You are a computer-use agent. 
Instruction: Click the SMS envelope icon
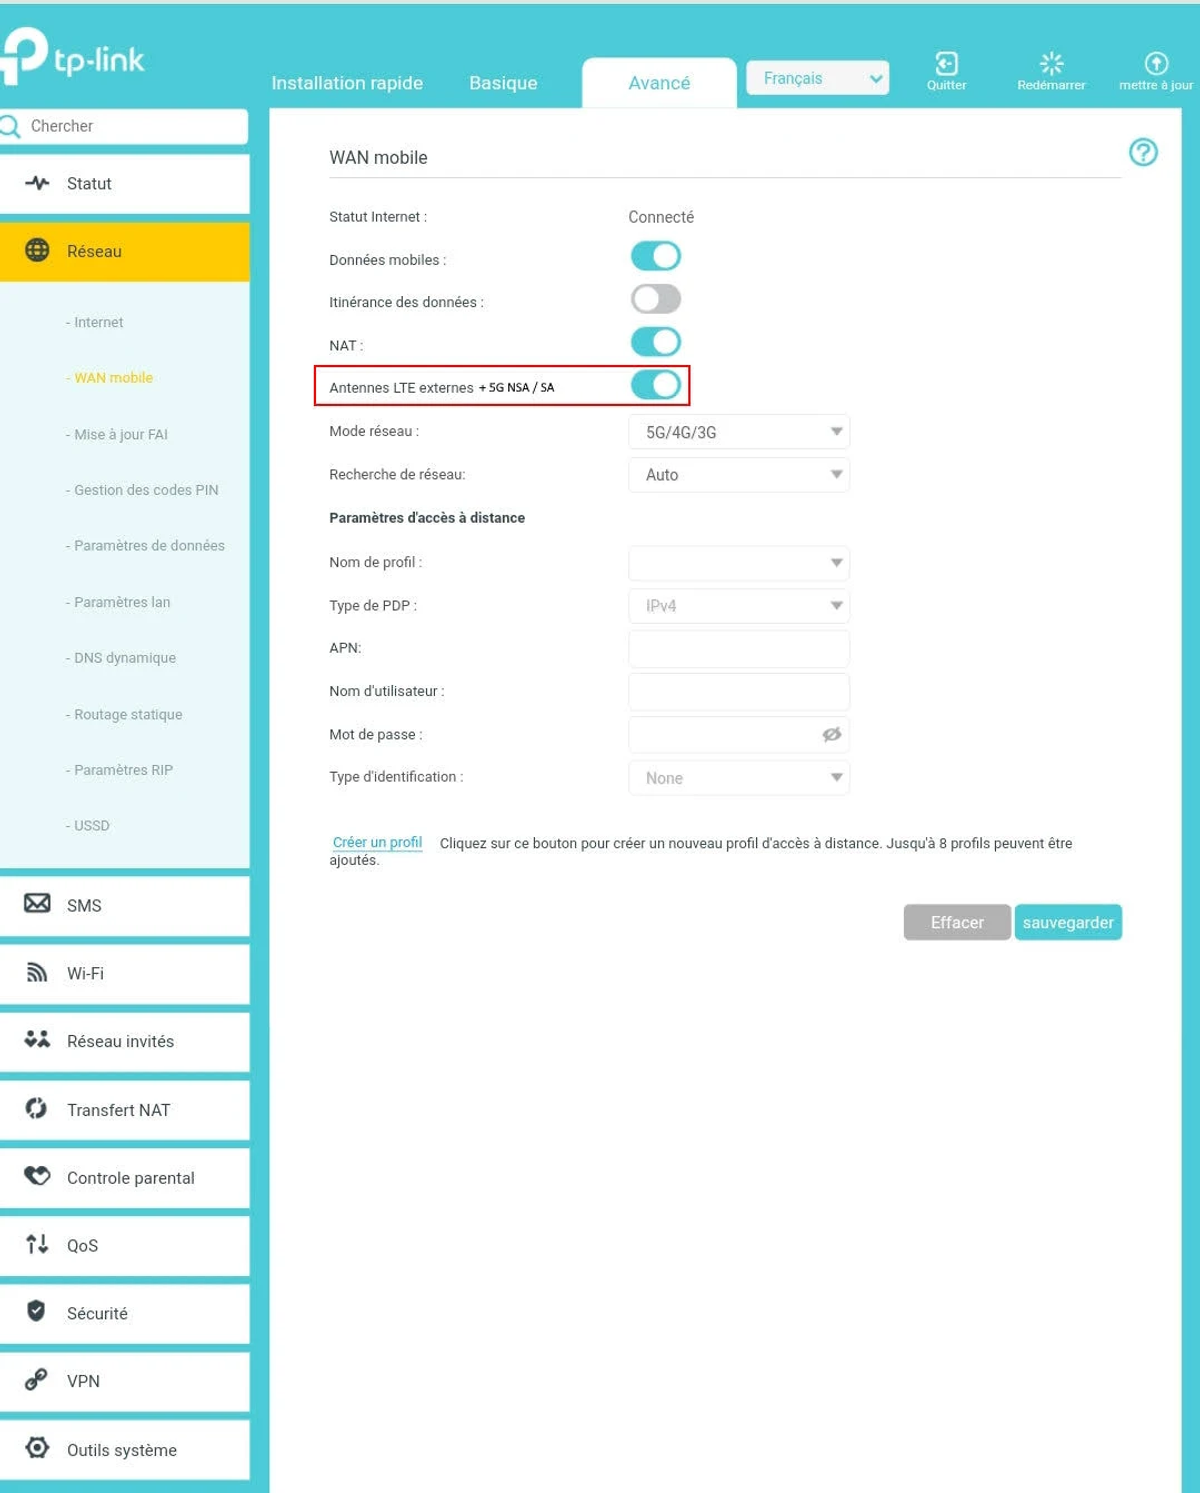click(x=37, y=903)
